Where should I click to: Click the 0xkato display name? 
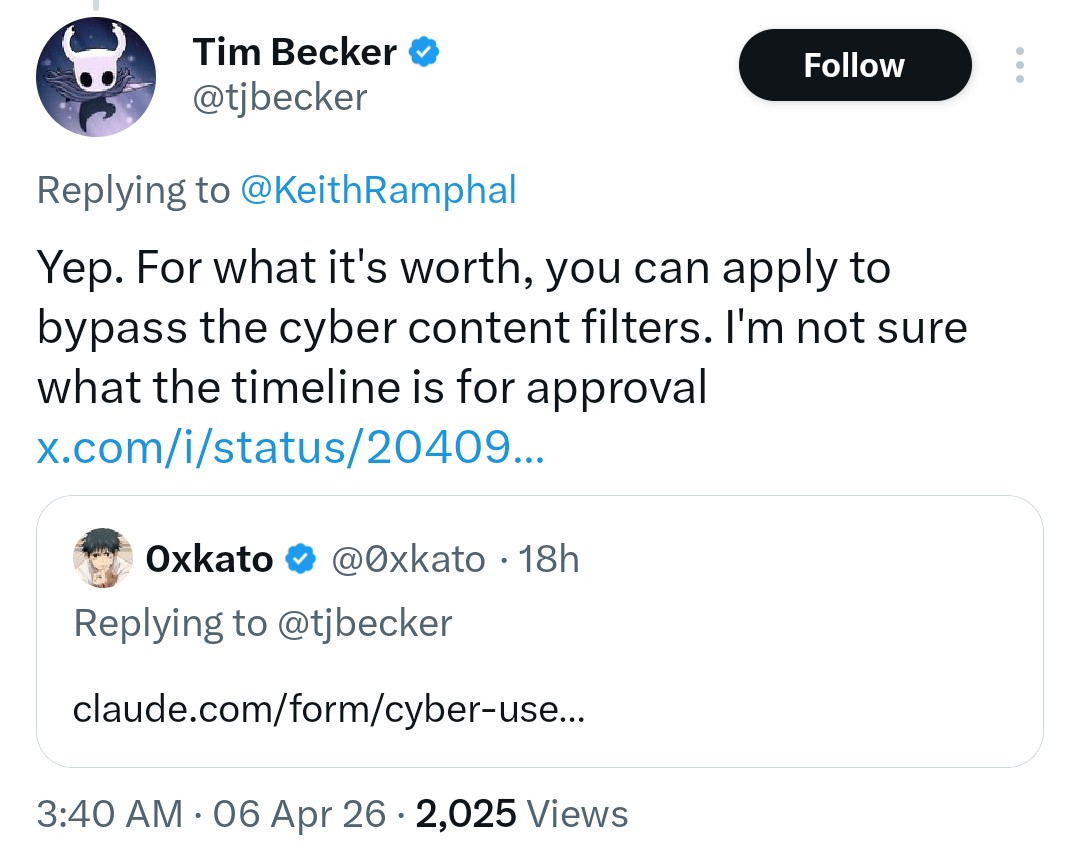pyautogui.click(x=209, y=559)
